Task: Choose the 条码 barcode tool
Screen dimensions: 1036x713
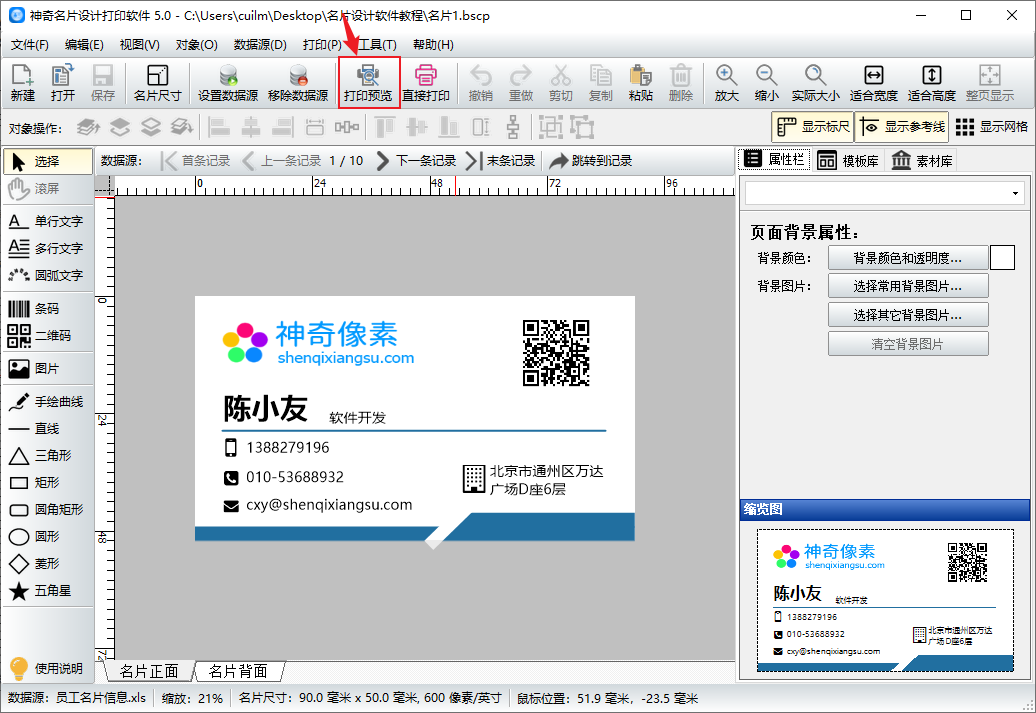Action: click(48, 309)
